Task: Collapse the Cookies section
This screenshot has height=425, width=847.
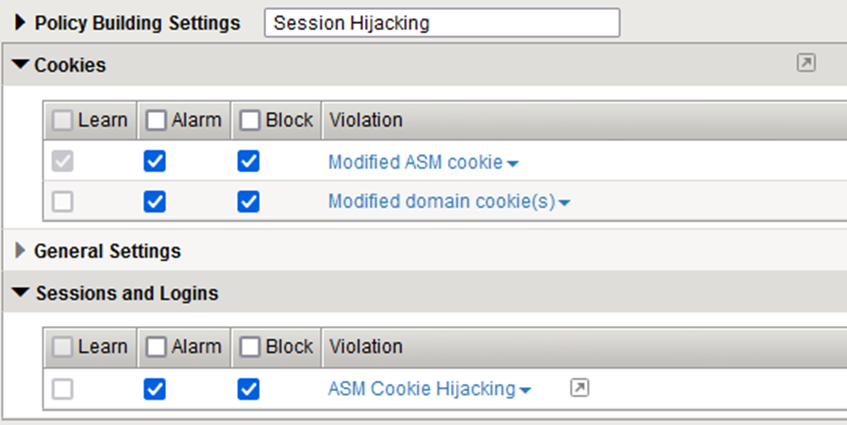Action: point(20,65)
